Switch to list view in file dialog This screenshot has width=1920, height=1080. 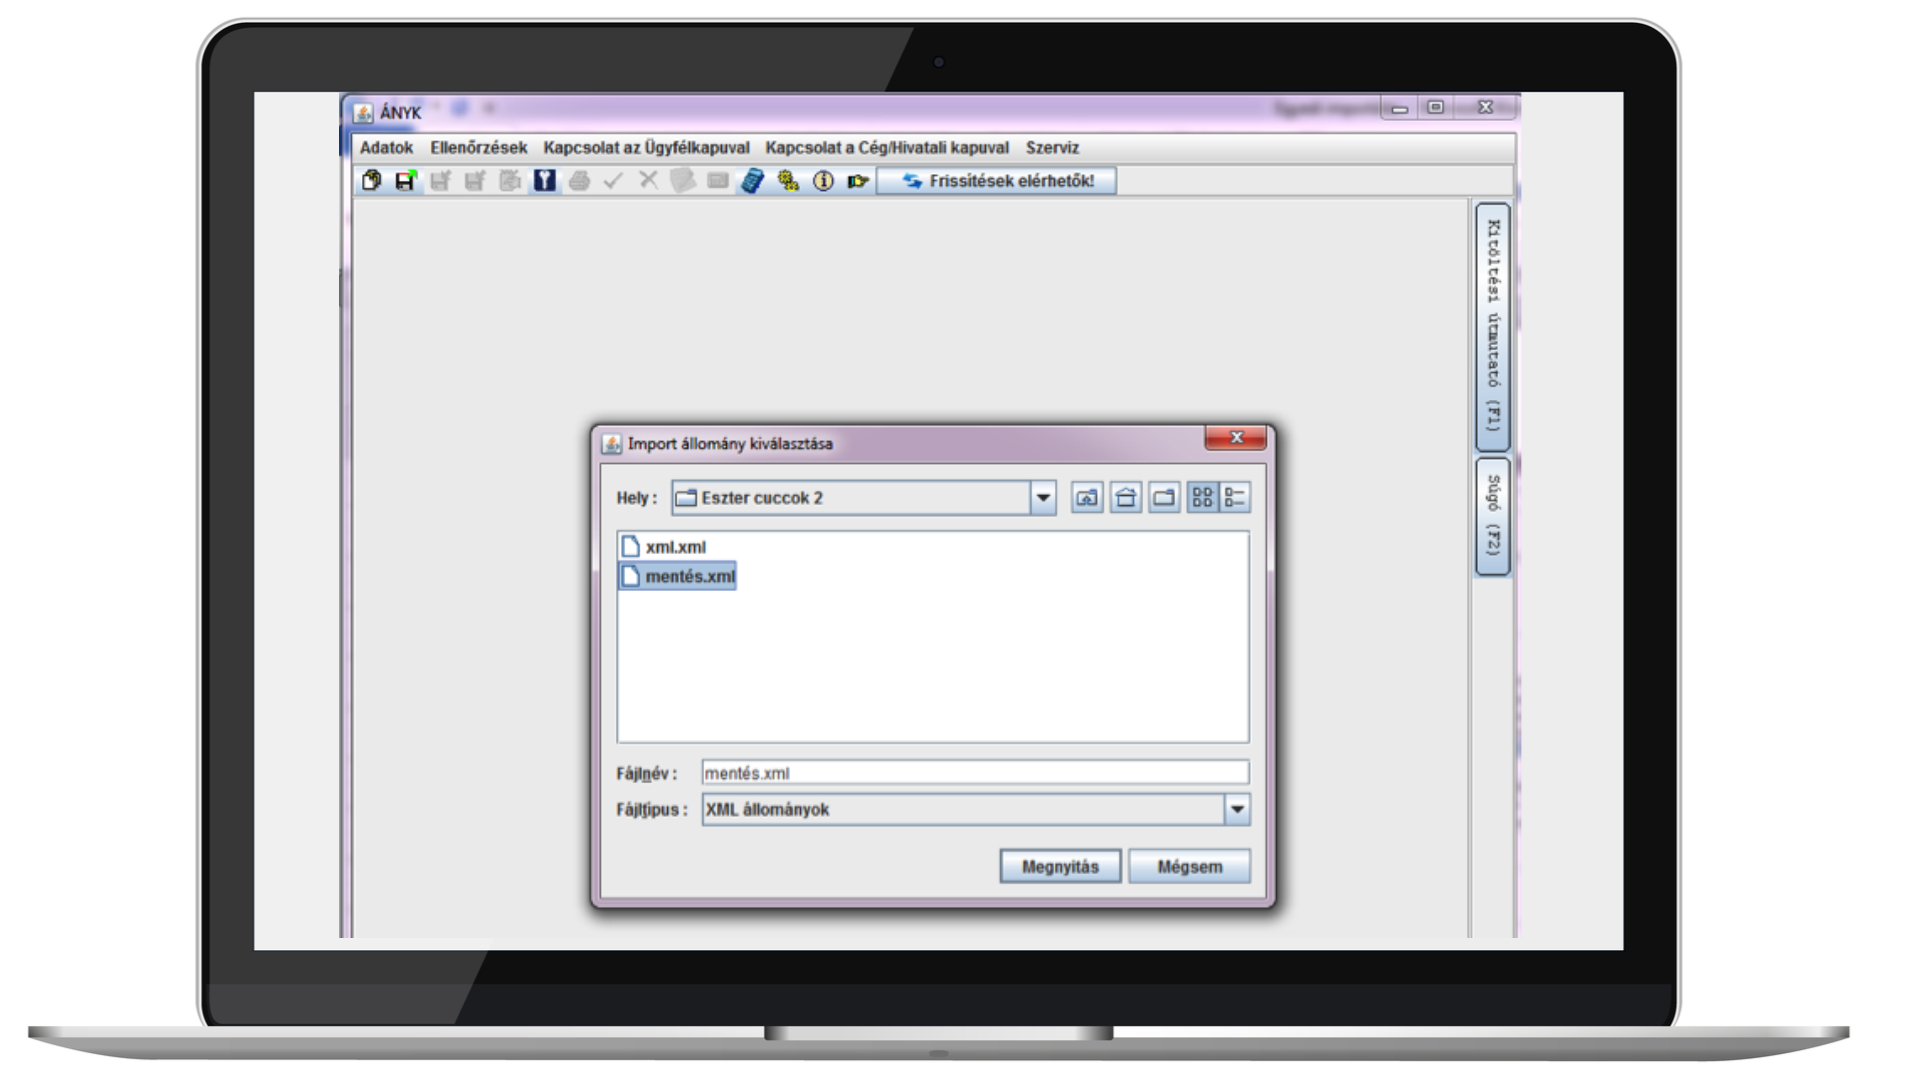1202,498
